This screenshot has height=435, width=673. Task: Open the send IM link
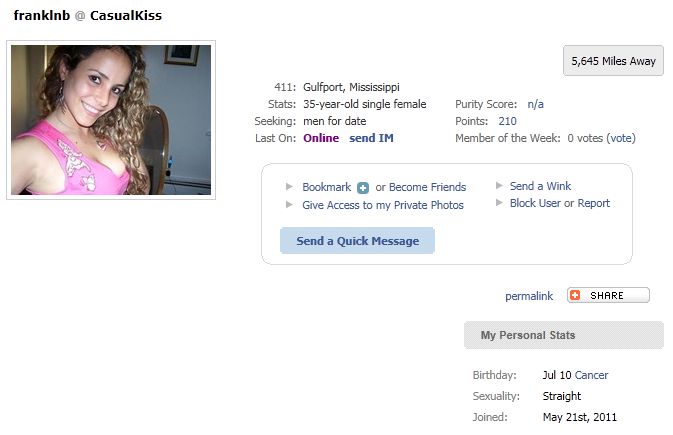click(x=371, y=138)
